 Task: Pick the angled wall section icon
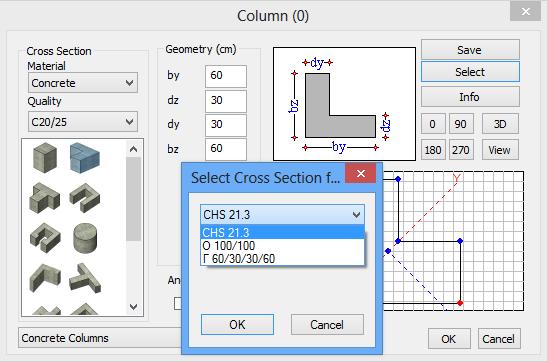(45, 278)
